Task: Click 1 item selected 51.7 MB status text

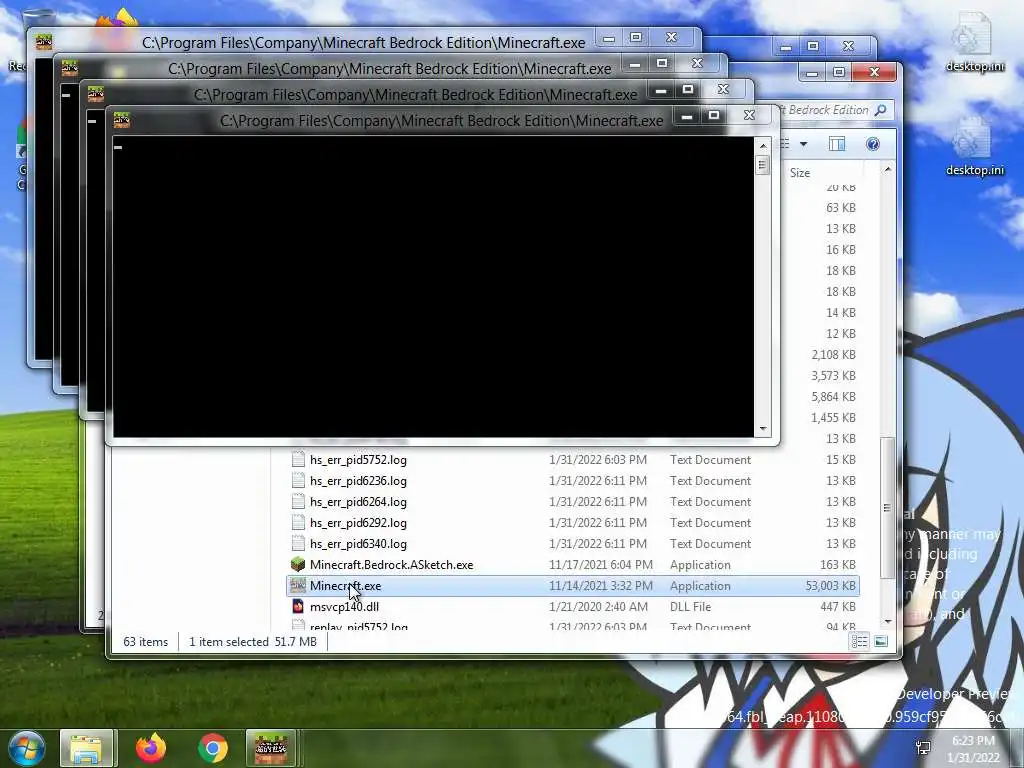Action: click(253, 642)
